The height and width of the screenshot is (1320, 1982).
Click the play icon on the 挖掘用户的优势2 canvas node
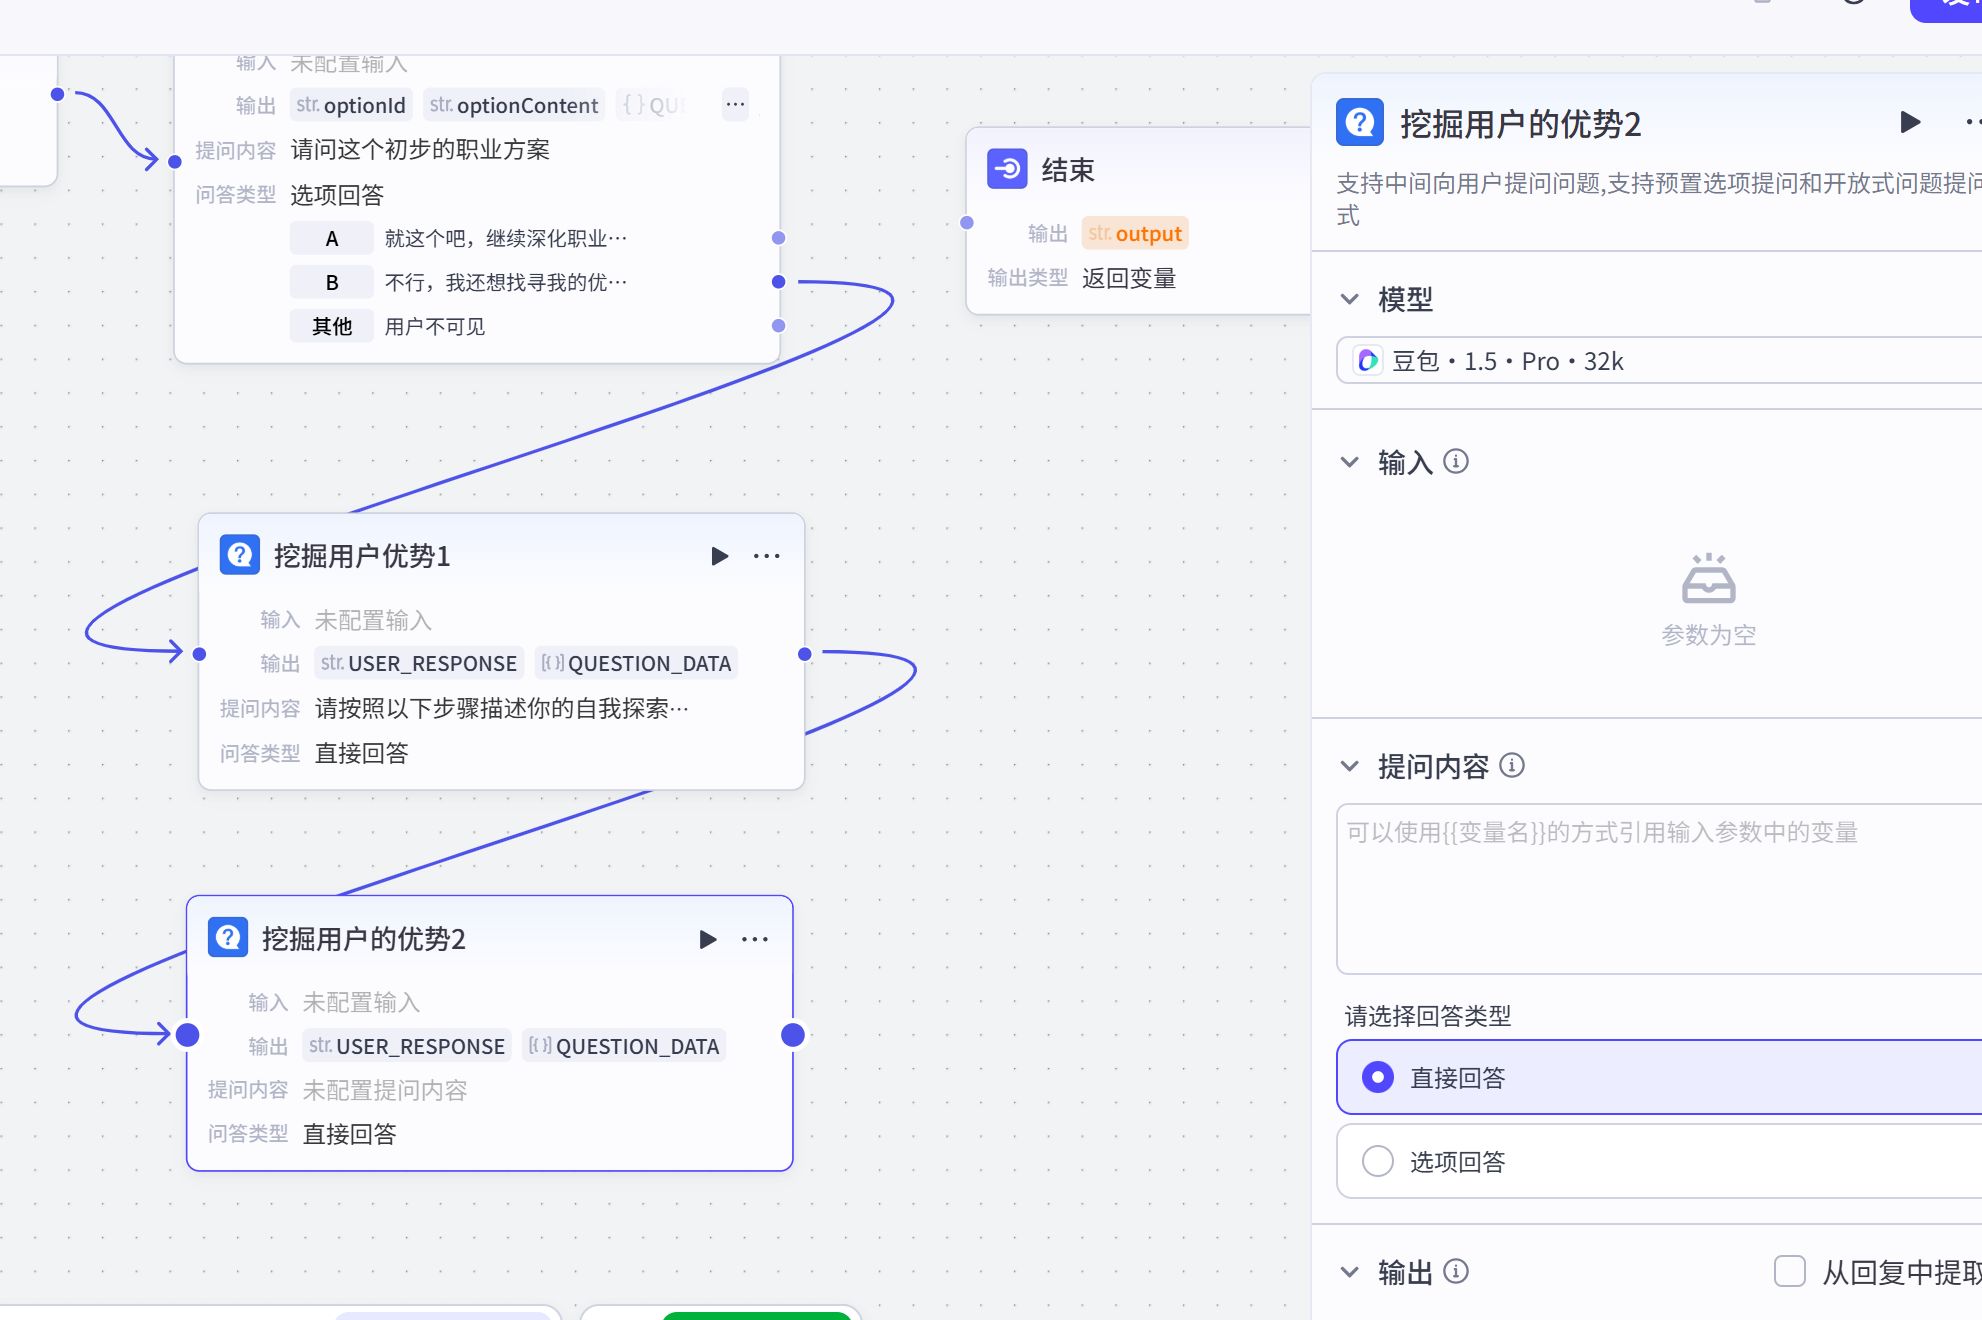click(x=709, y=939)
